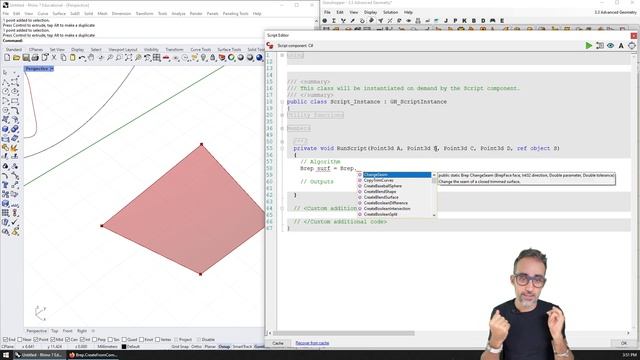Click the Grasshopper 'P' toolbar icon

pos(455,20)
